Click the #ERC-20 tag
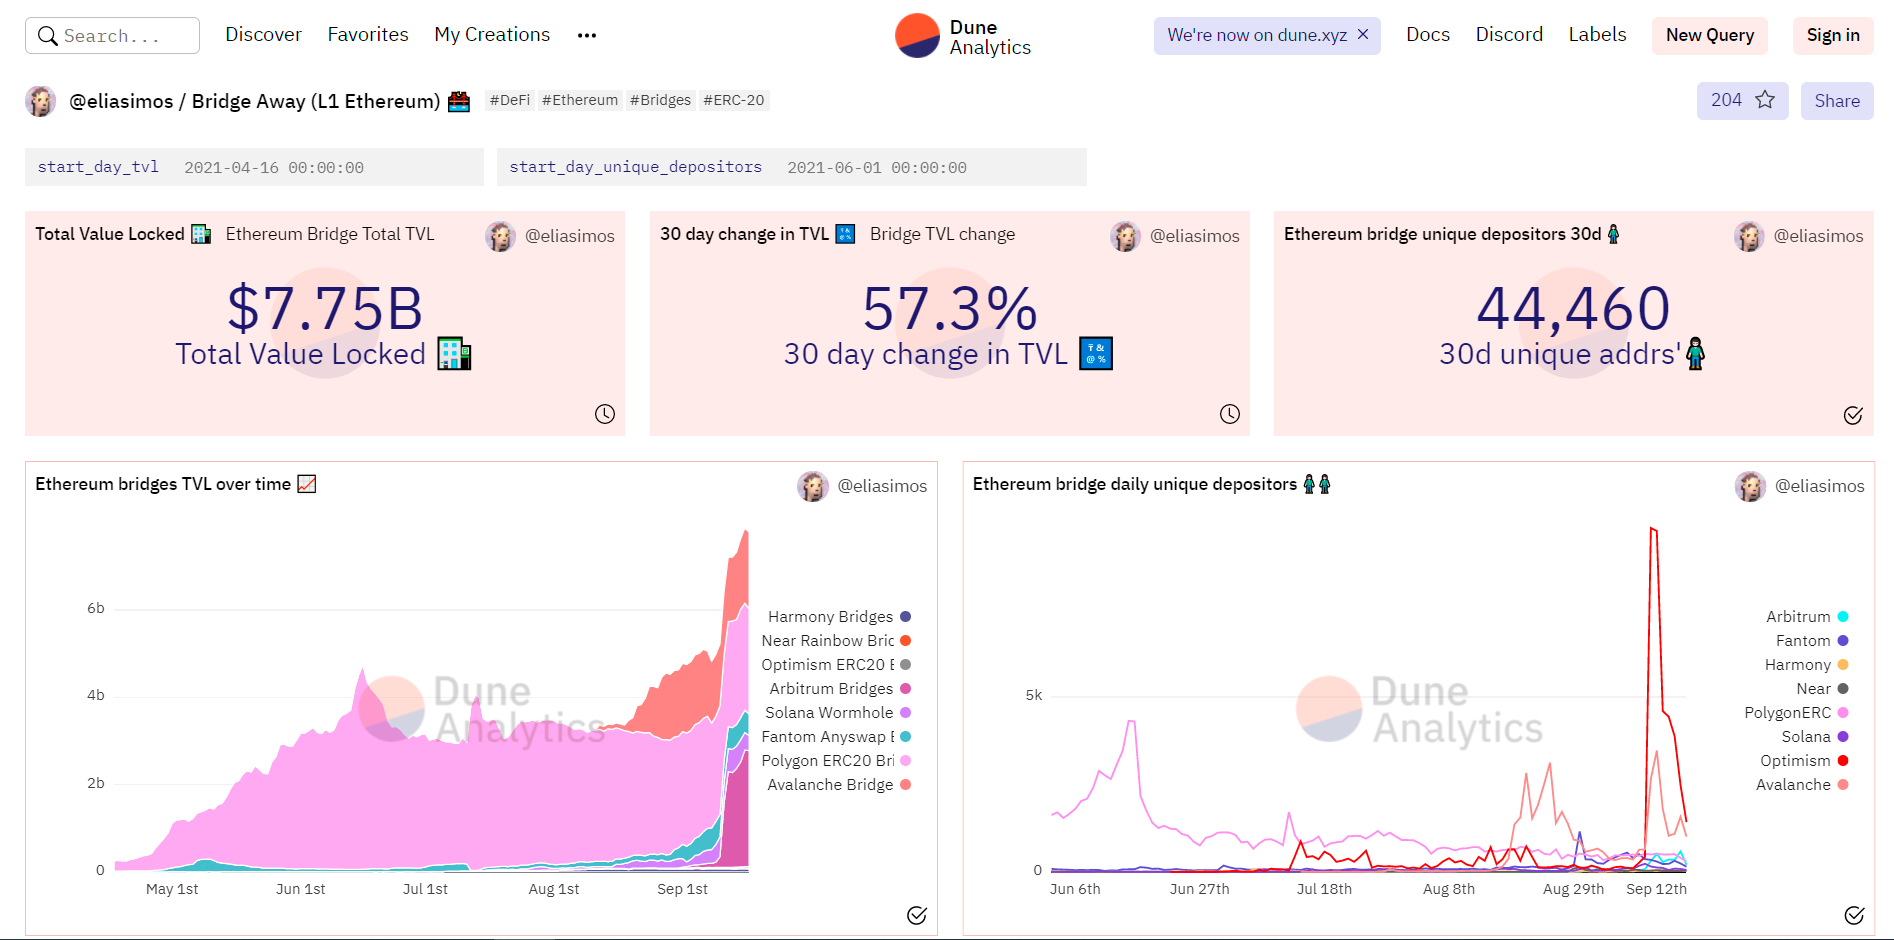Screen dimensions: 1894x940 click(734, 100)
